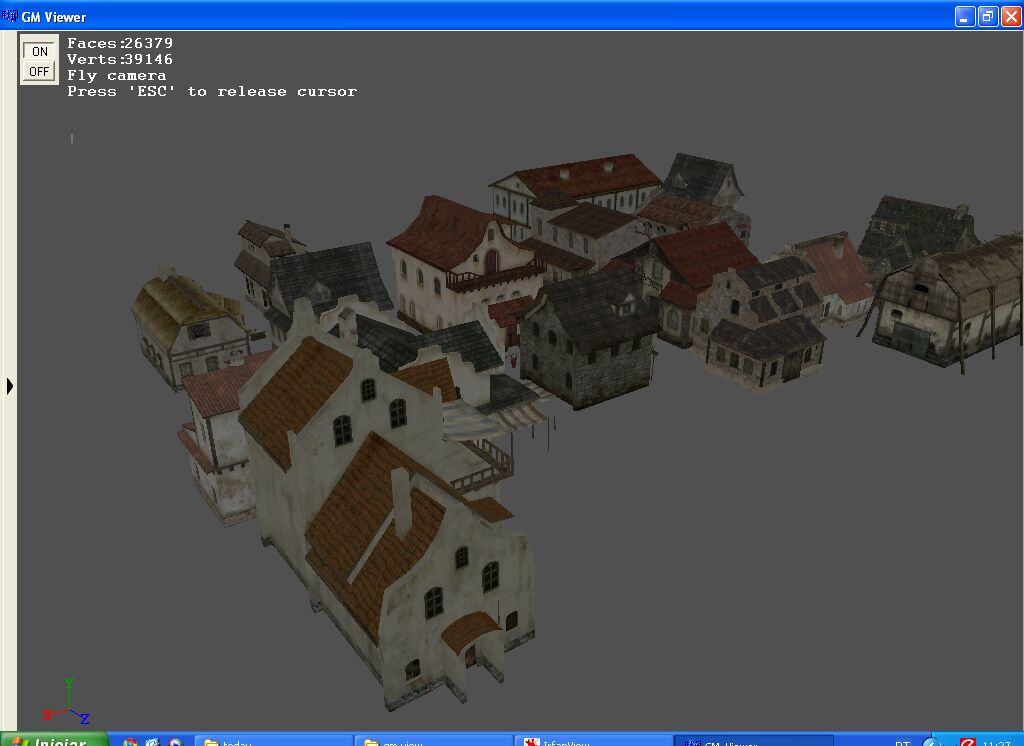Close the GM Viewer window
This screenshot has height=746, width=1024.
point(1011,16)
